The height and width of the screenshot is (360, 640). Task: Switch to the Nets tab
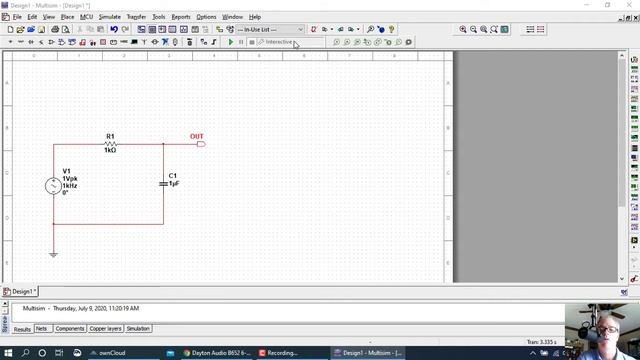pyautogui.click(x=42, y=329)
